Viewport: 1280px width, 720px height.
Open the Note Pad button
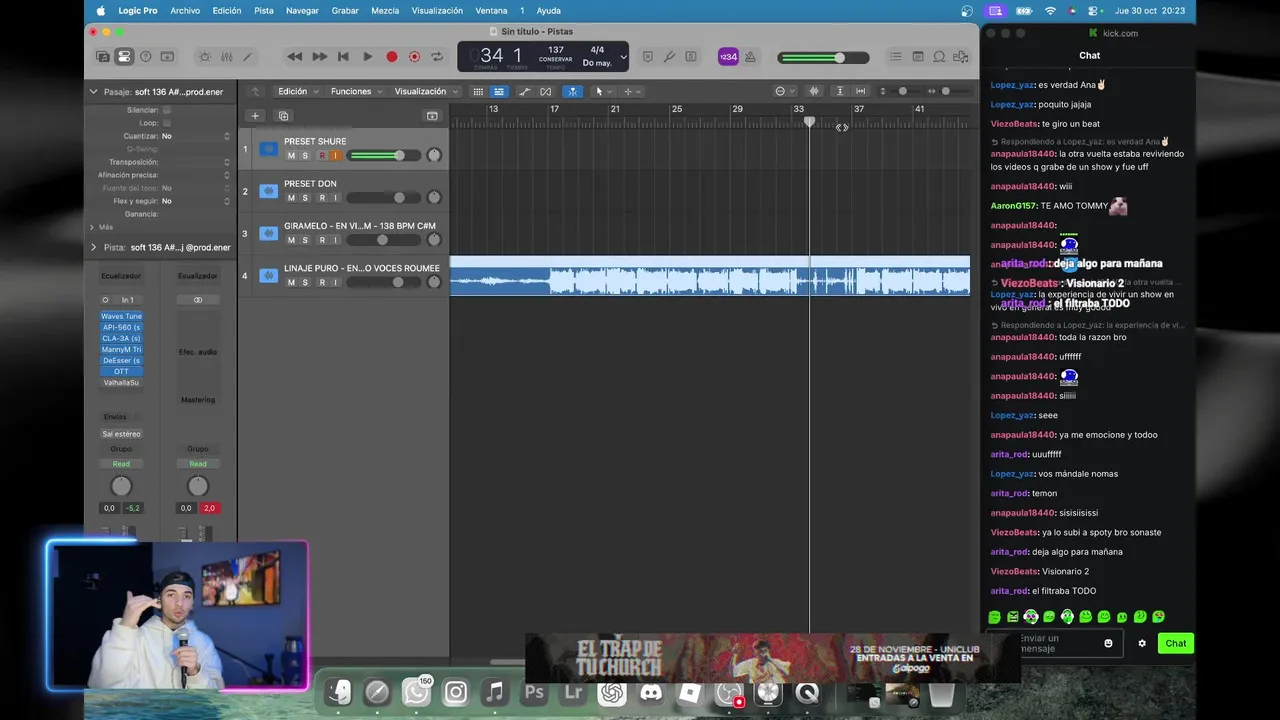(x=918, y=57)
